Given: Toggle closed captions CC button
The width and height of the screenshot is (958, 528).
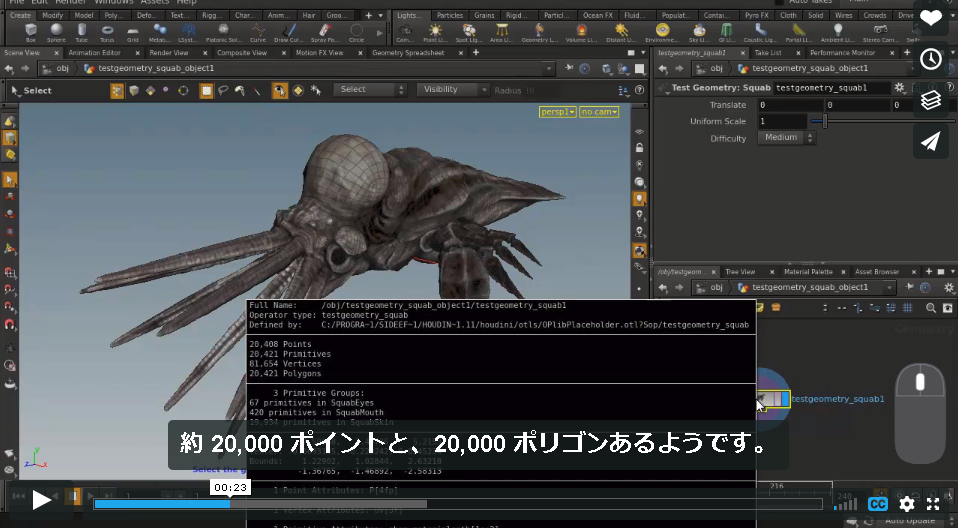Looking at the screenshot, I should pos(878,504).
